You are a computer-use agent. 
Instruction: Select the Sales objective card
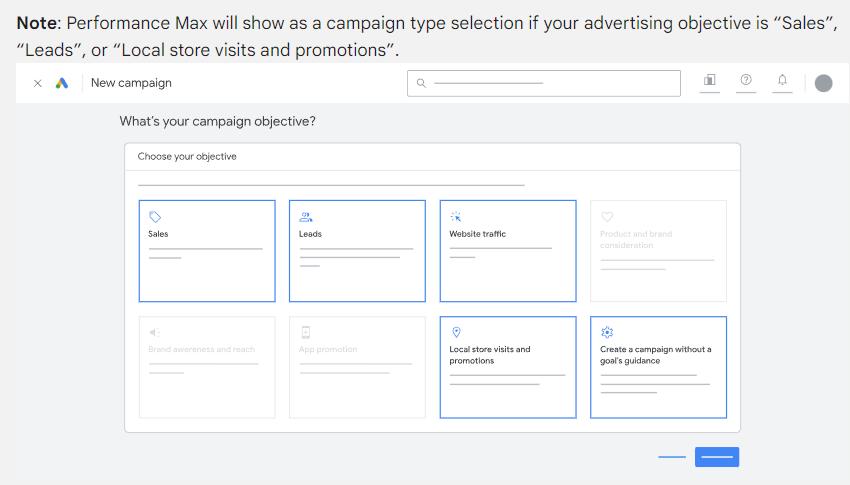point(207,251)
